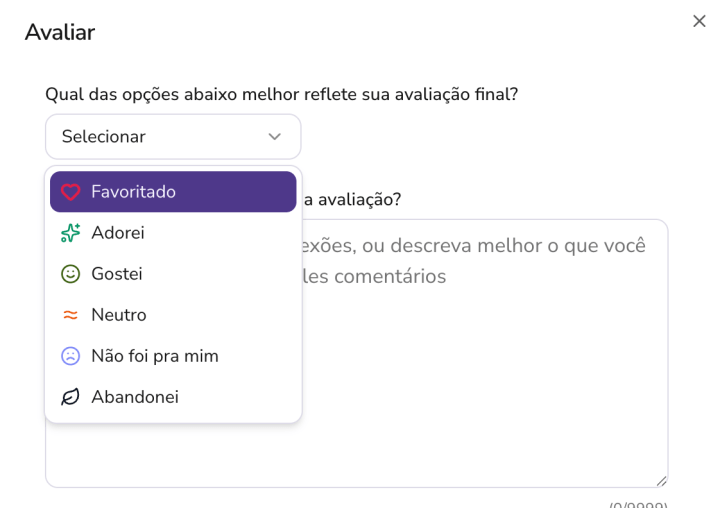This screenshot has height=508, width=720.
Task: Pick the Gostei rating option
Action: click(x=117, y=274)
